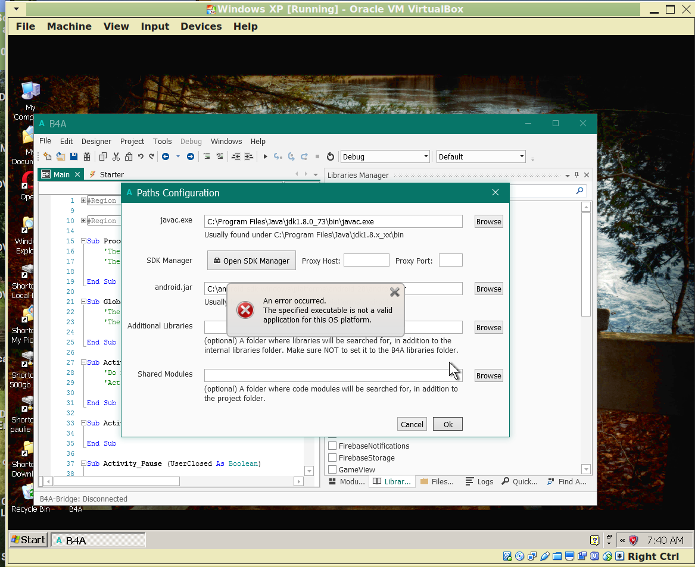The height and width of the screenshot is (567, 695).
Task: Click the Proxy Host input field
Action: pos(367,260)
